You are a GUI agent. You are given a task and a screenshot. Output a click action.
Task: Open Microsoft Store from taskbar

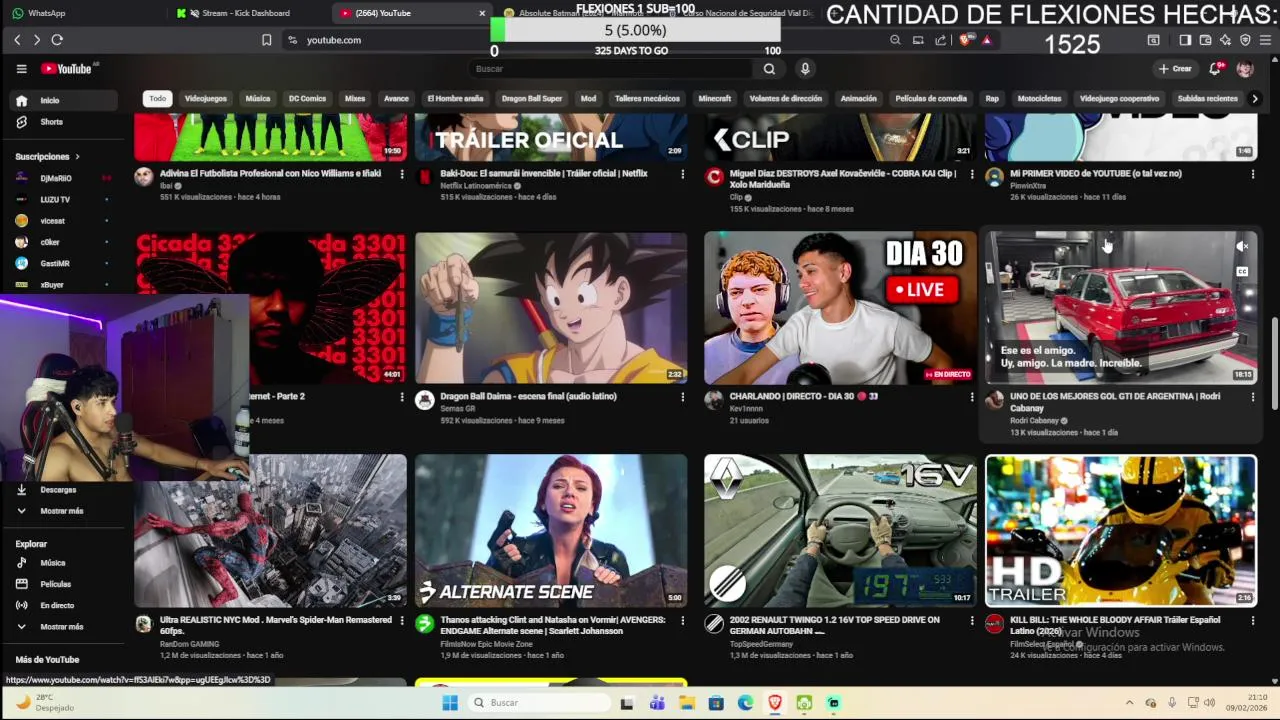coord(716,703)
